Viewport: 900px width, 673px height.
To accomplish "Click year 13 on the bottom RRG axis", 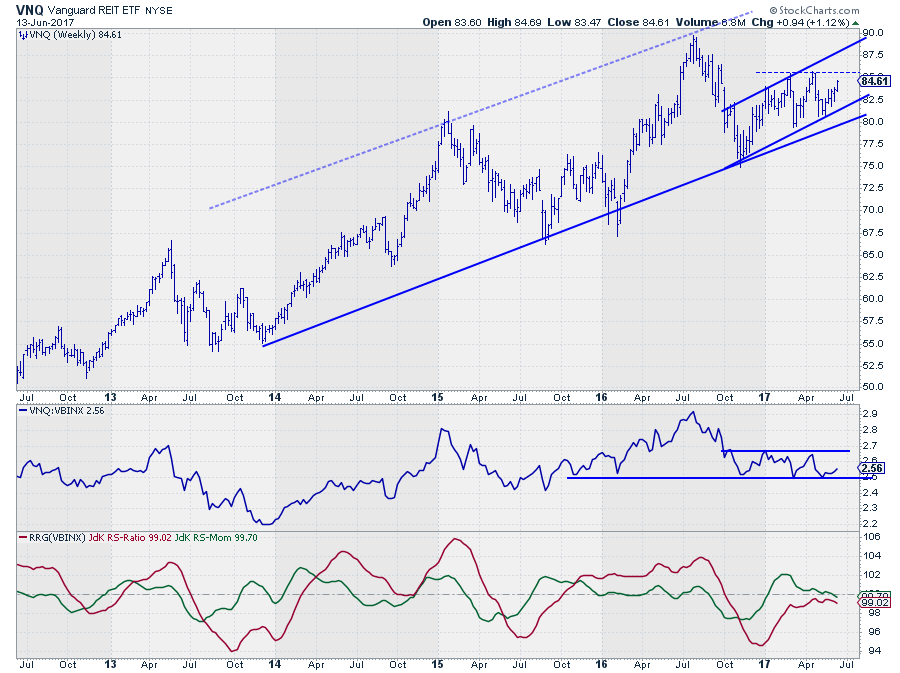I will coord(110,664).
